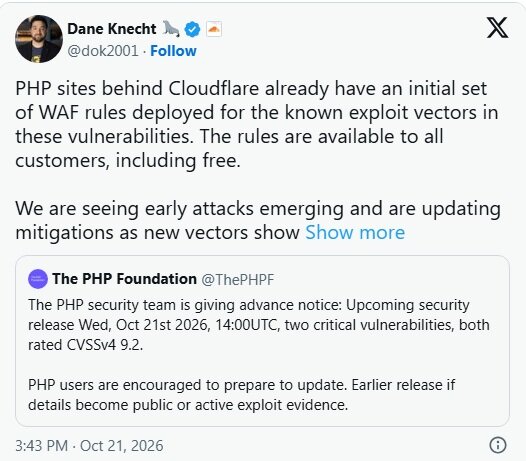Click the quoted text about preparing to update
Screen dimensions: 526x461
click(242, 395)
